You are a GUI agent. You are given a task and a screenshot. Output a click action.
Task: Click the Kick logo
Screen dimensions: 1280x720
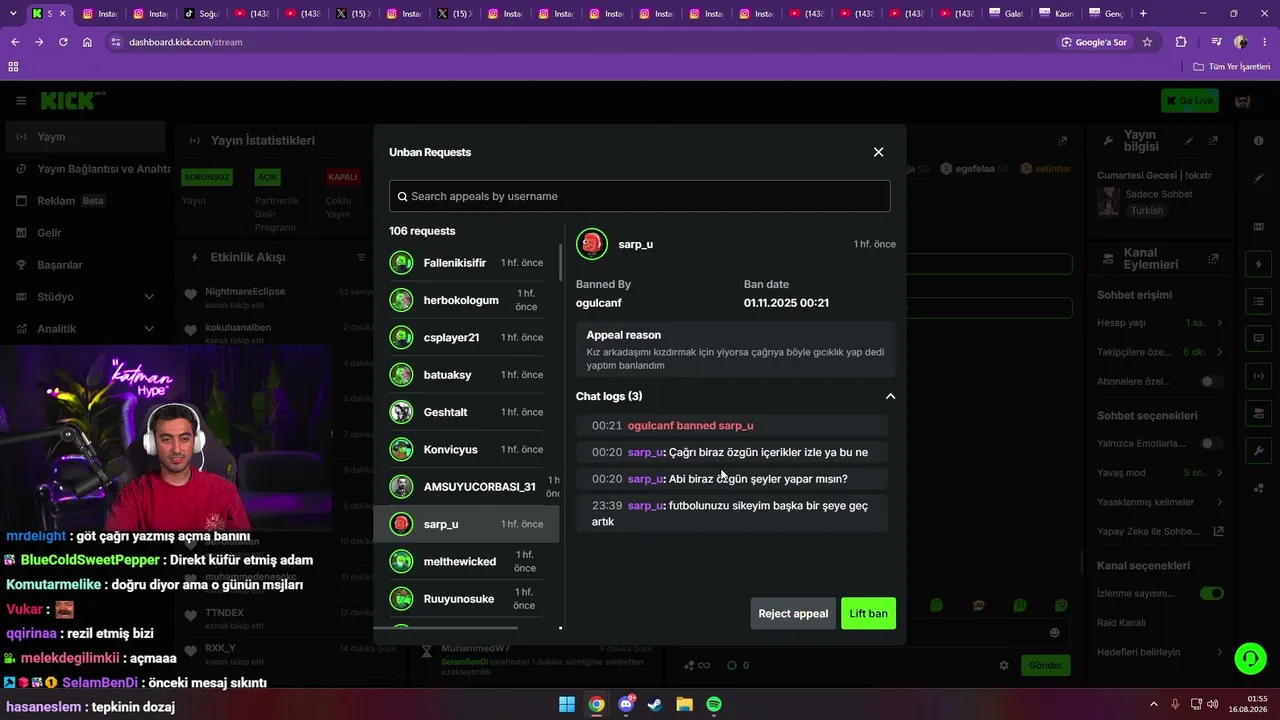click(70, 100)
